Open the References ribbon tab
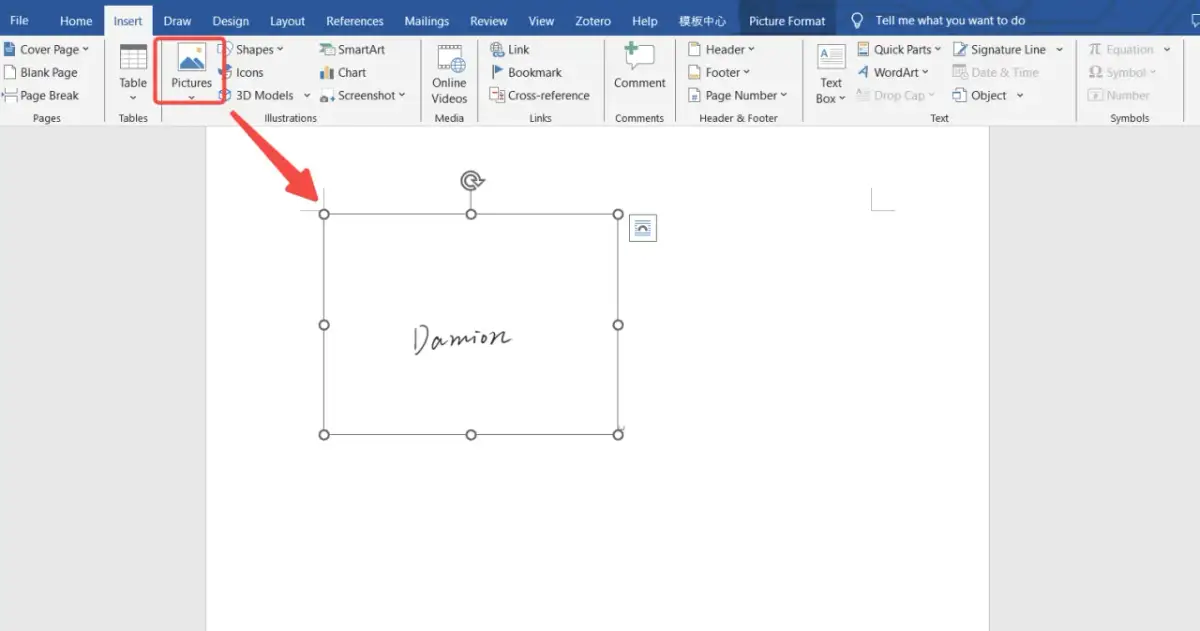This screenshot has width=1200, height=631. (354, 21)
